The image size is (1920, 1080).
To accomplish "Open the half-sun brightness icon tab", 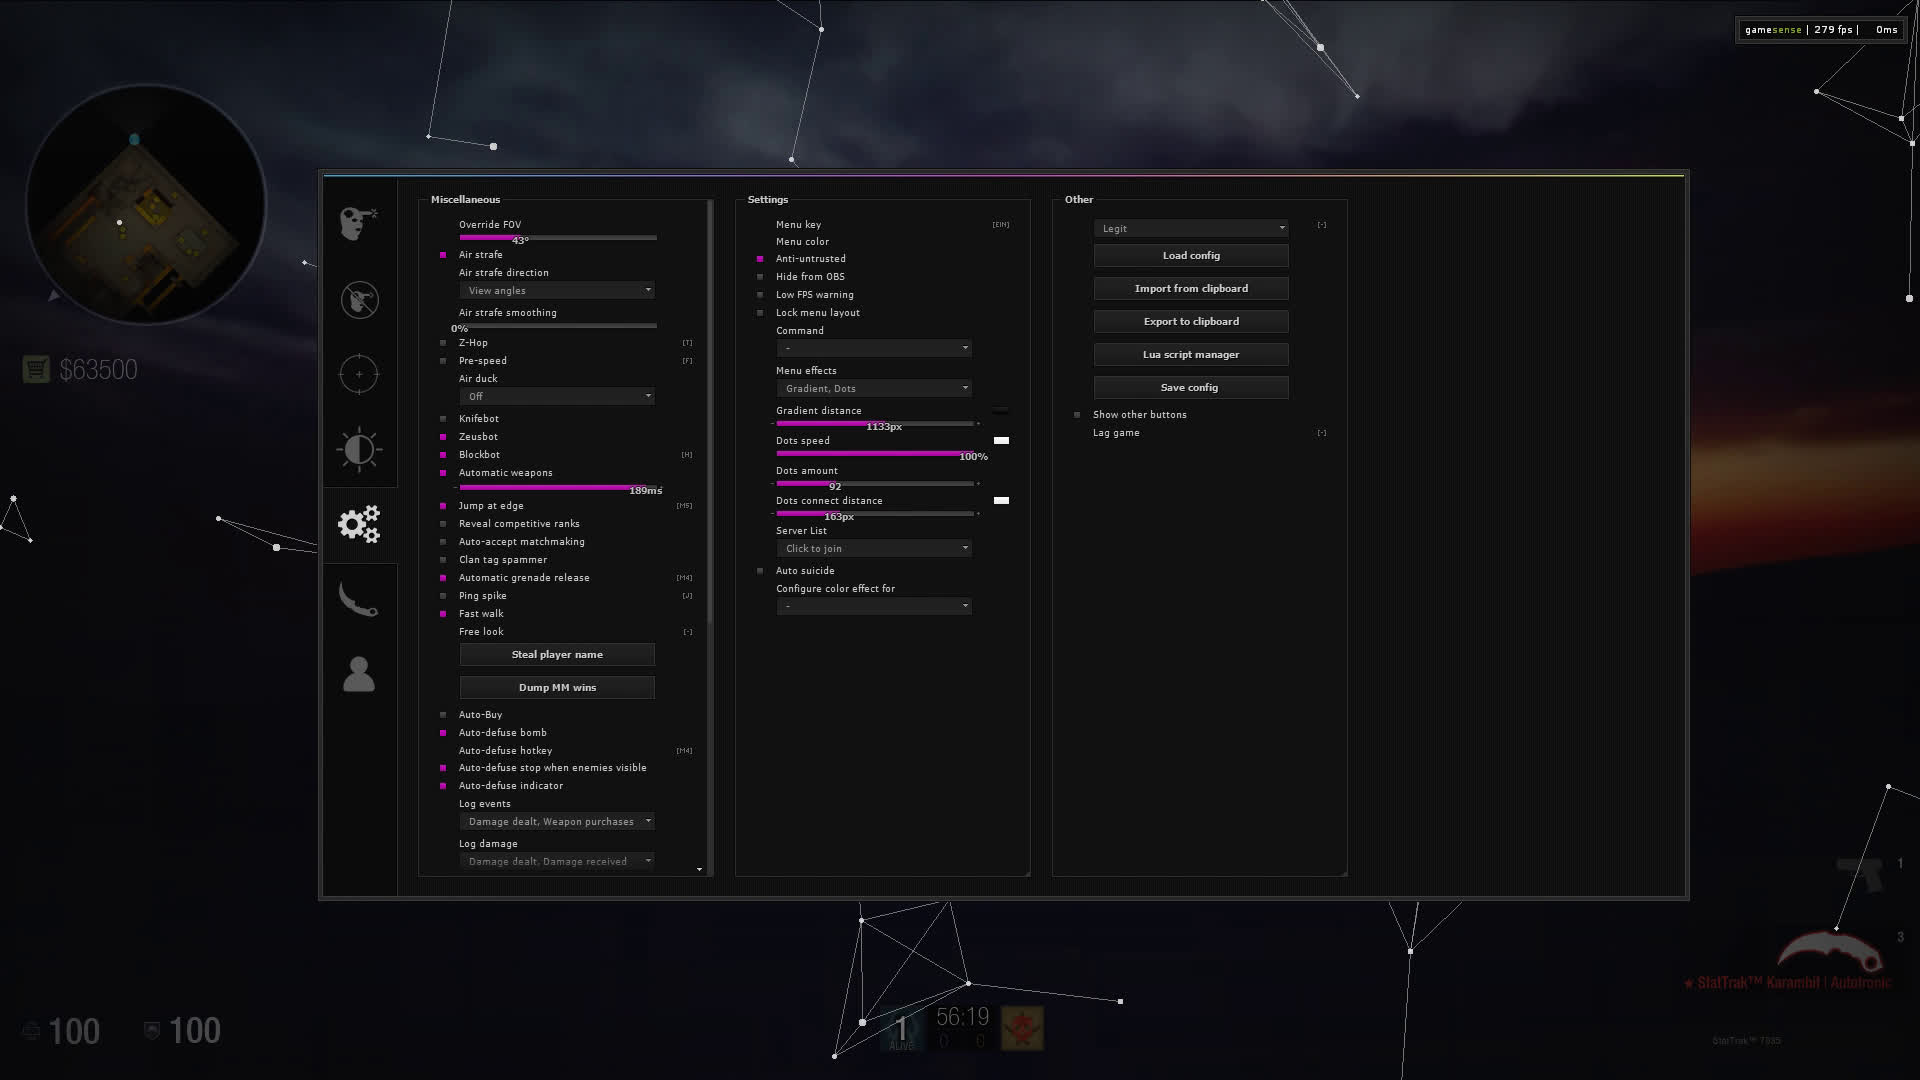I will [359, 449].
